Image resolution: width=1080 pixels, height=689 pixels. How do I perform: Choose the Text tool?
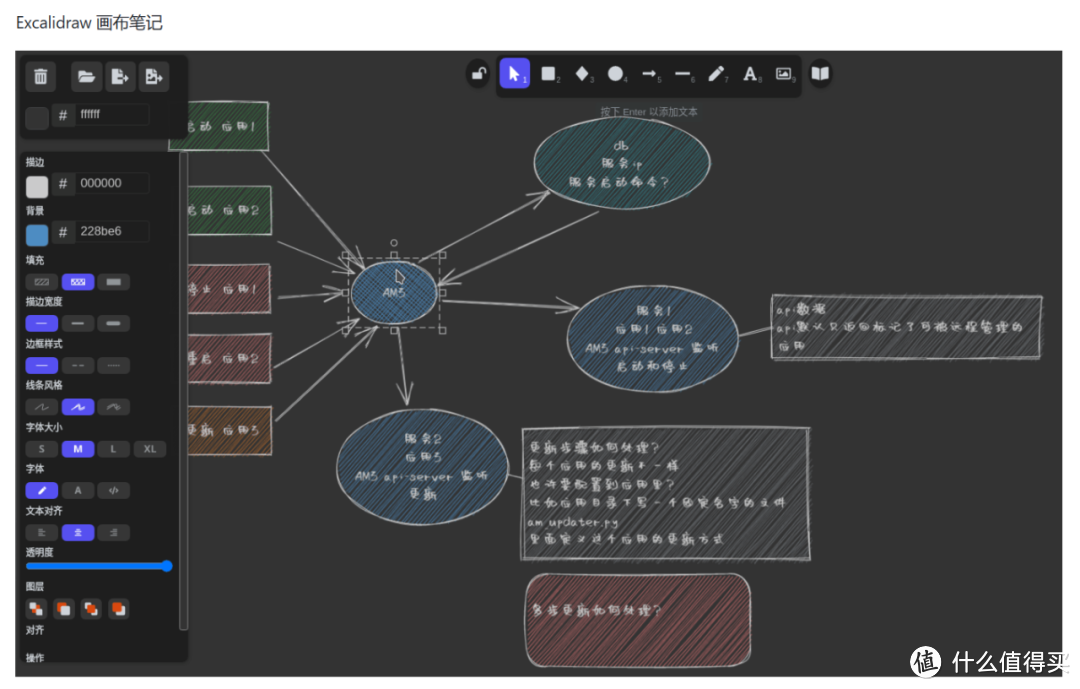[x=750, y=74]
